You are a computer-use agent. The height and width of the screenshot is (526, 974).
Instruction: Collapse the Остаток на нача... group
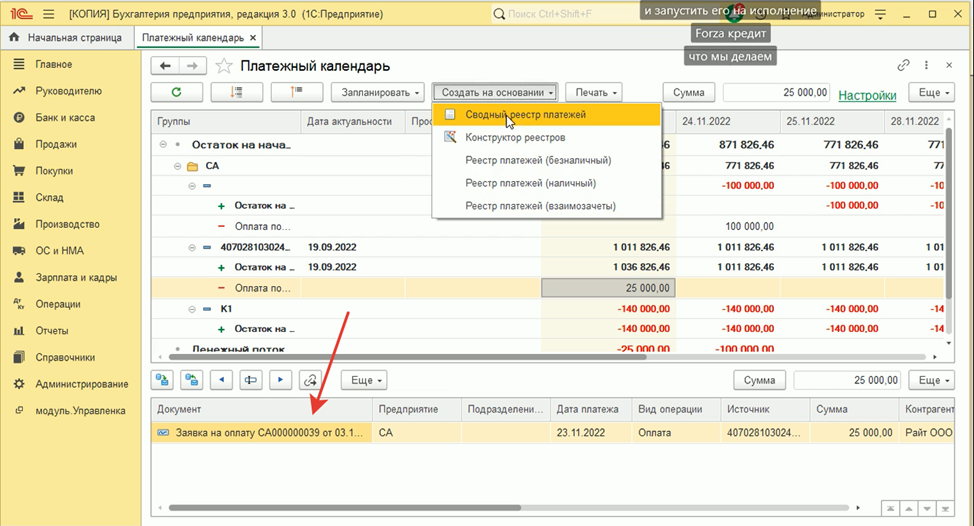[163, 145]
